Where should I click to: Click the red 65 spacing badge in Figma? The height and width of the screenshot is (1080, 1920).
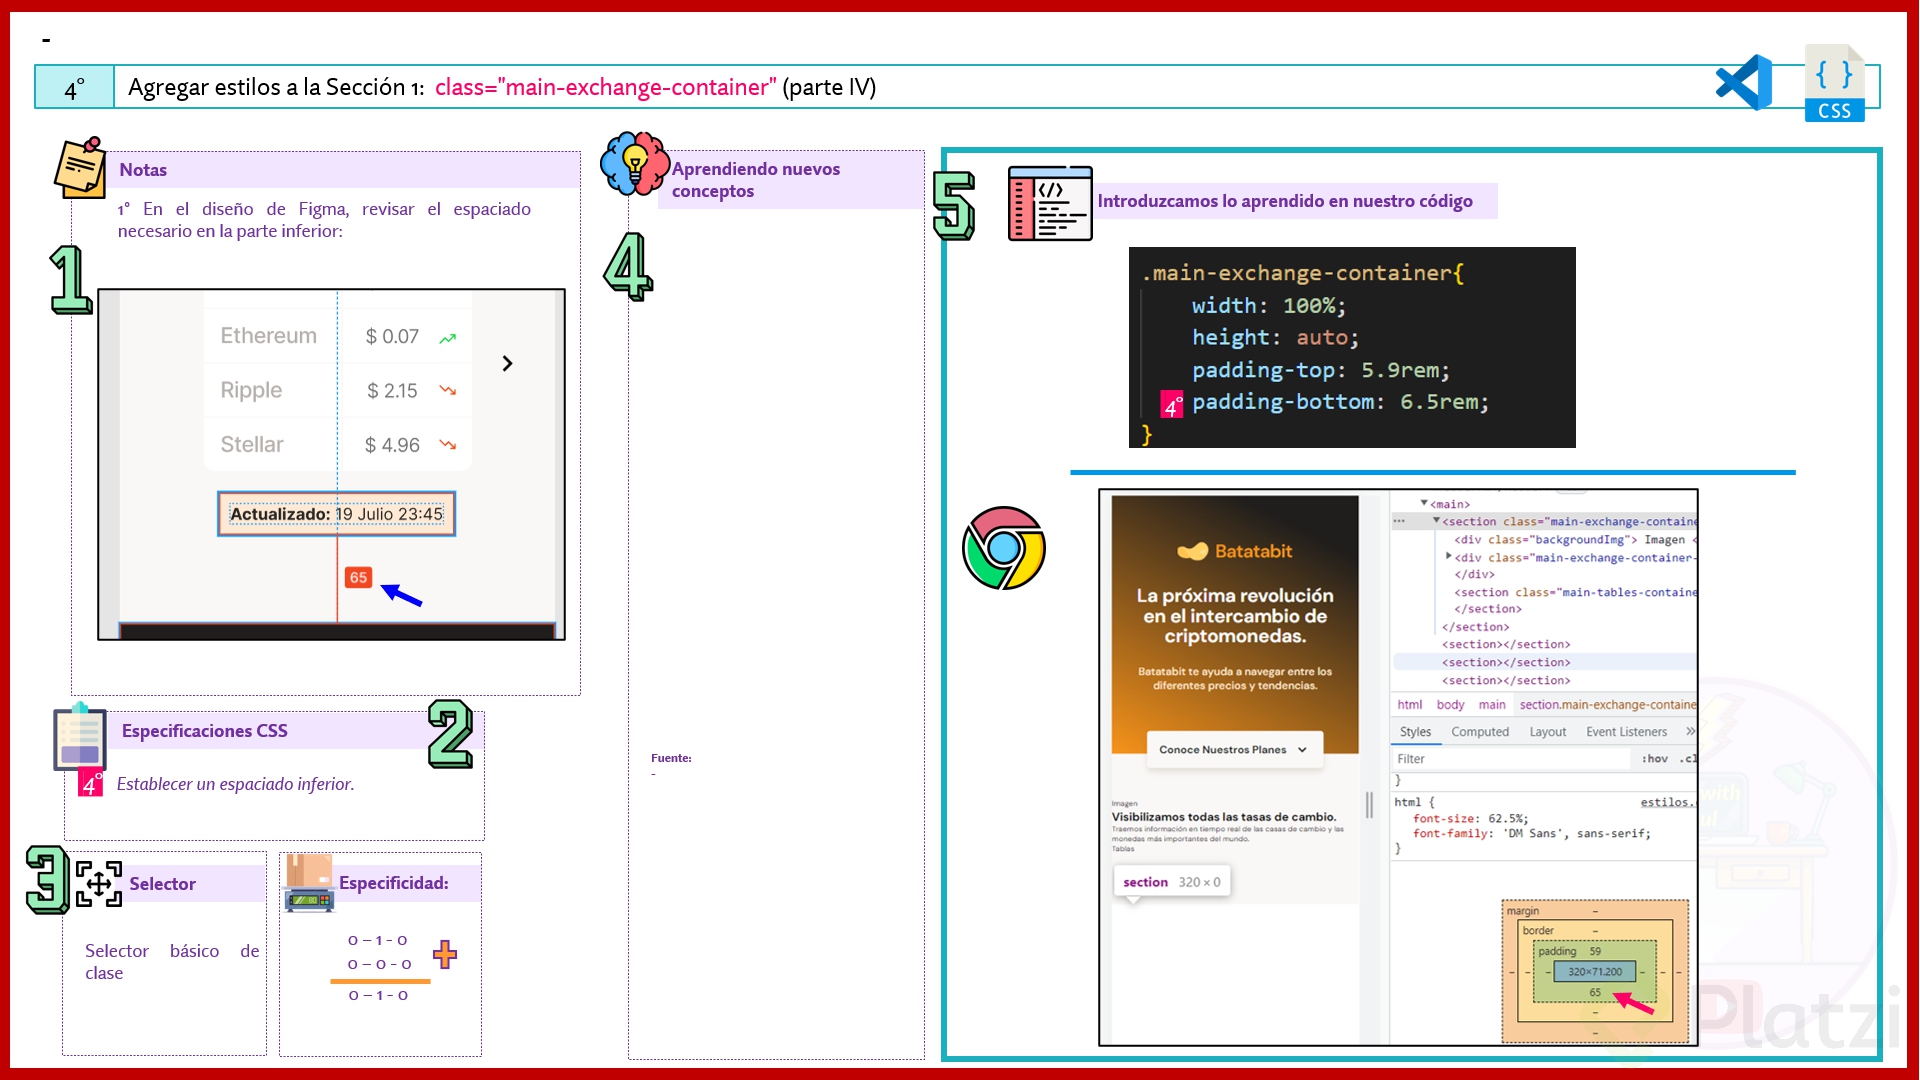[358, 577]
